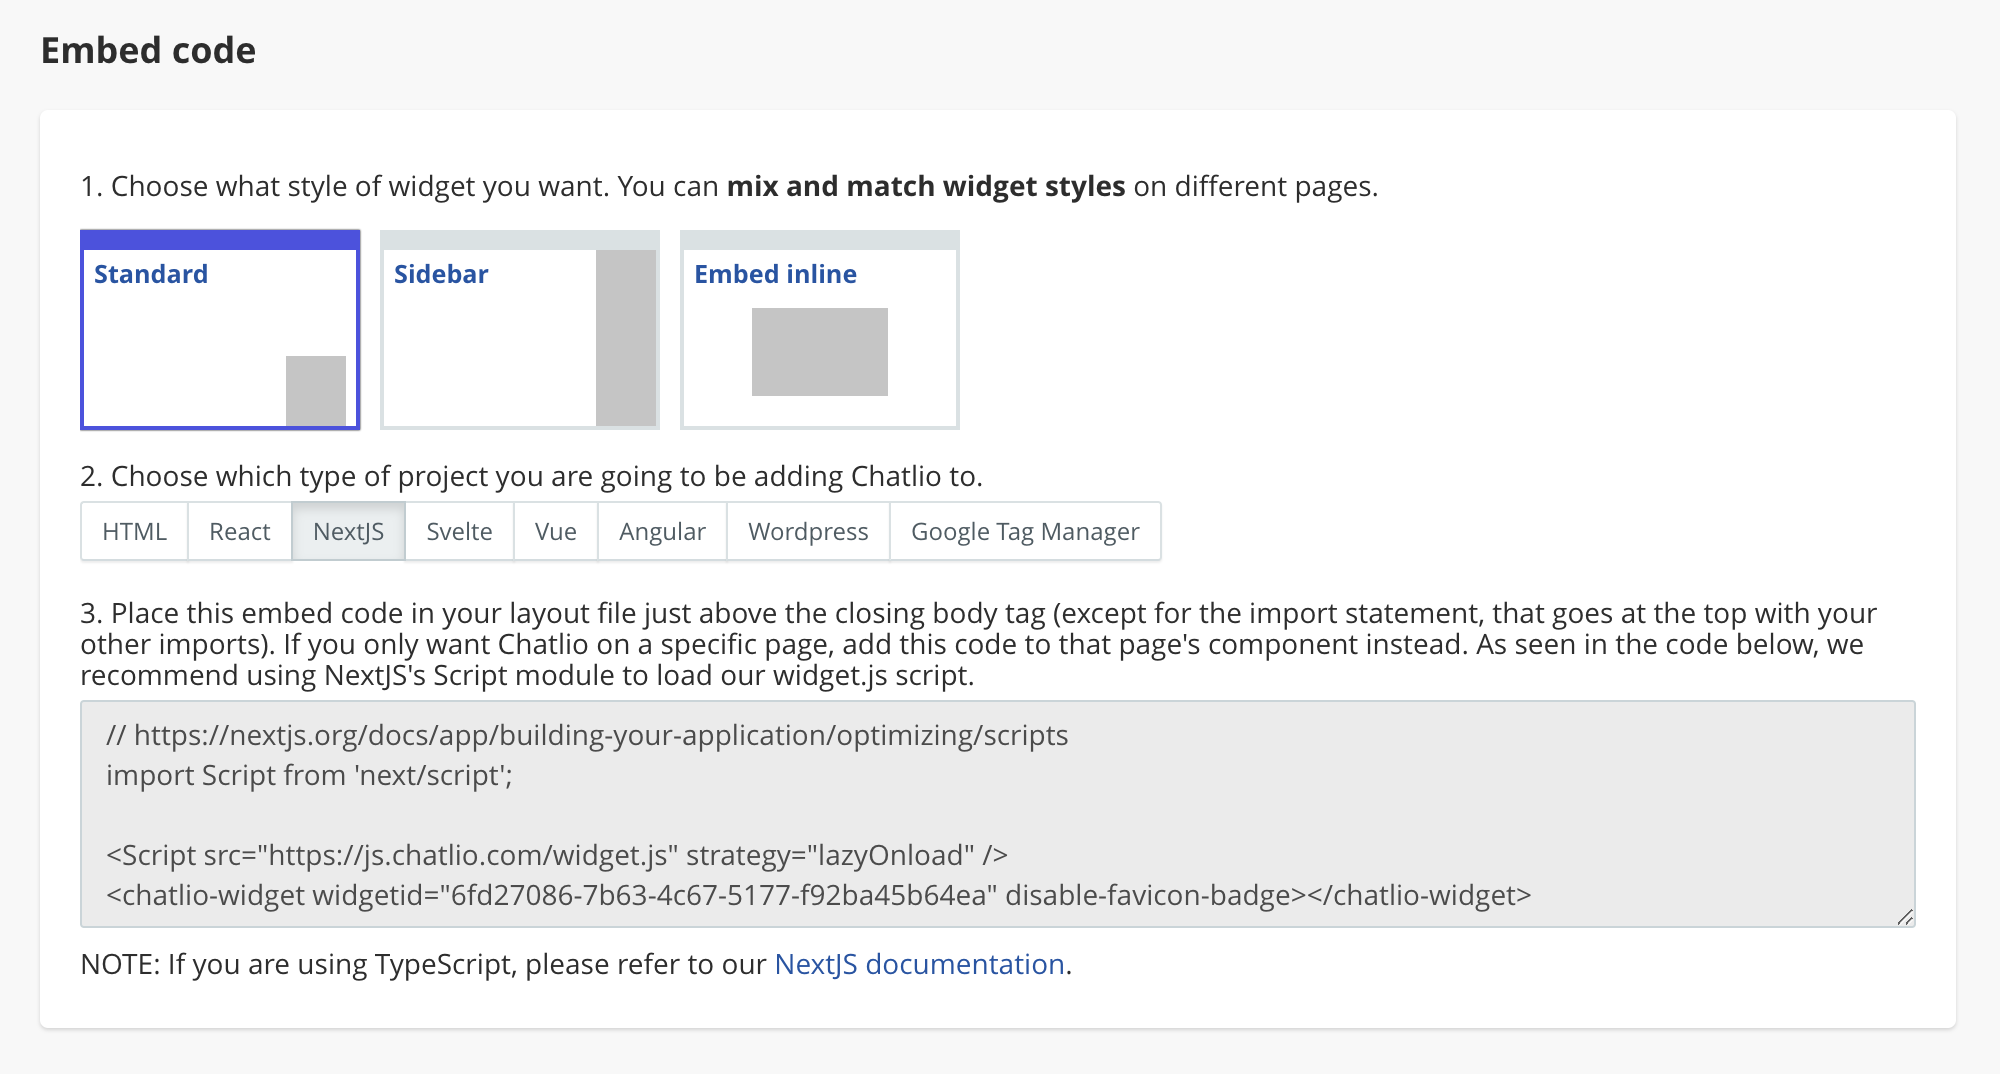The image size is (2000, 1074).
Task: Switch to the Angular project tab
Action: [x=662, y=531]
